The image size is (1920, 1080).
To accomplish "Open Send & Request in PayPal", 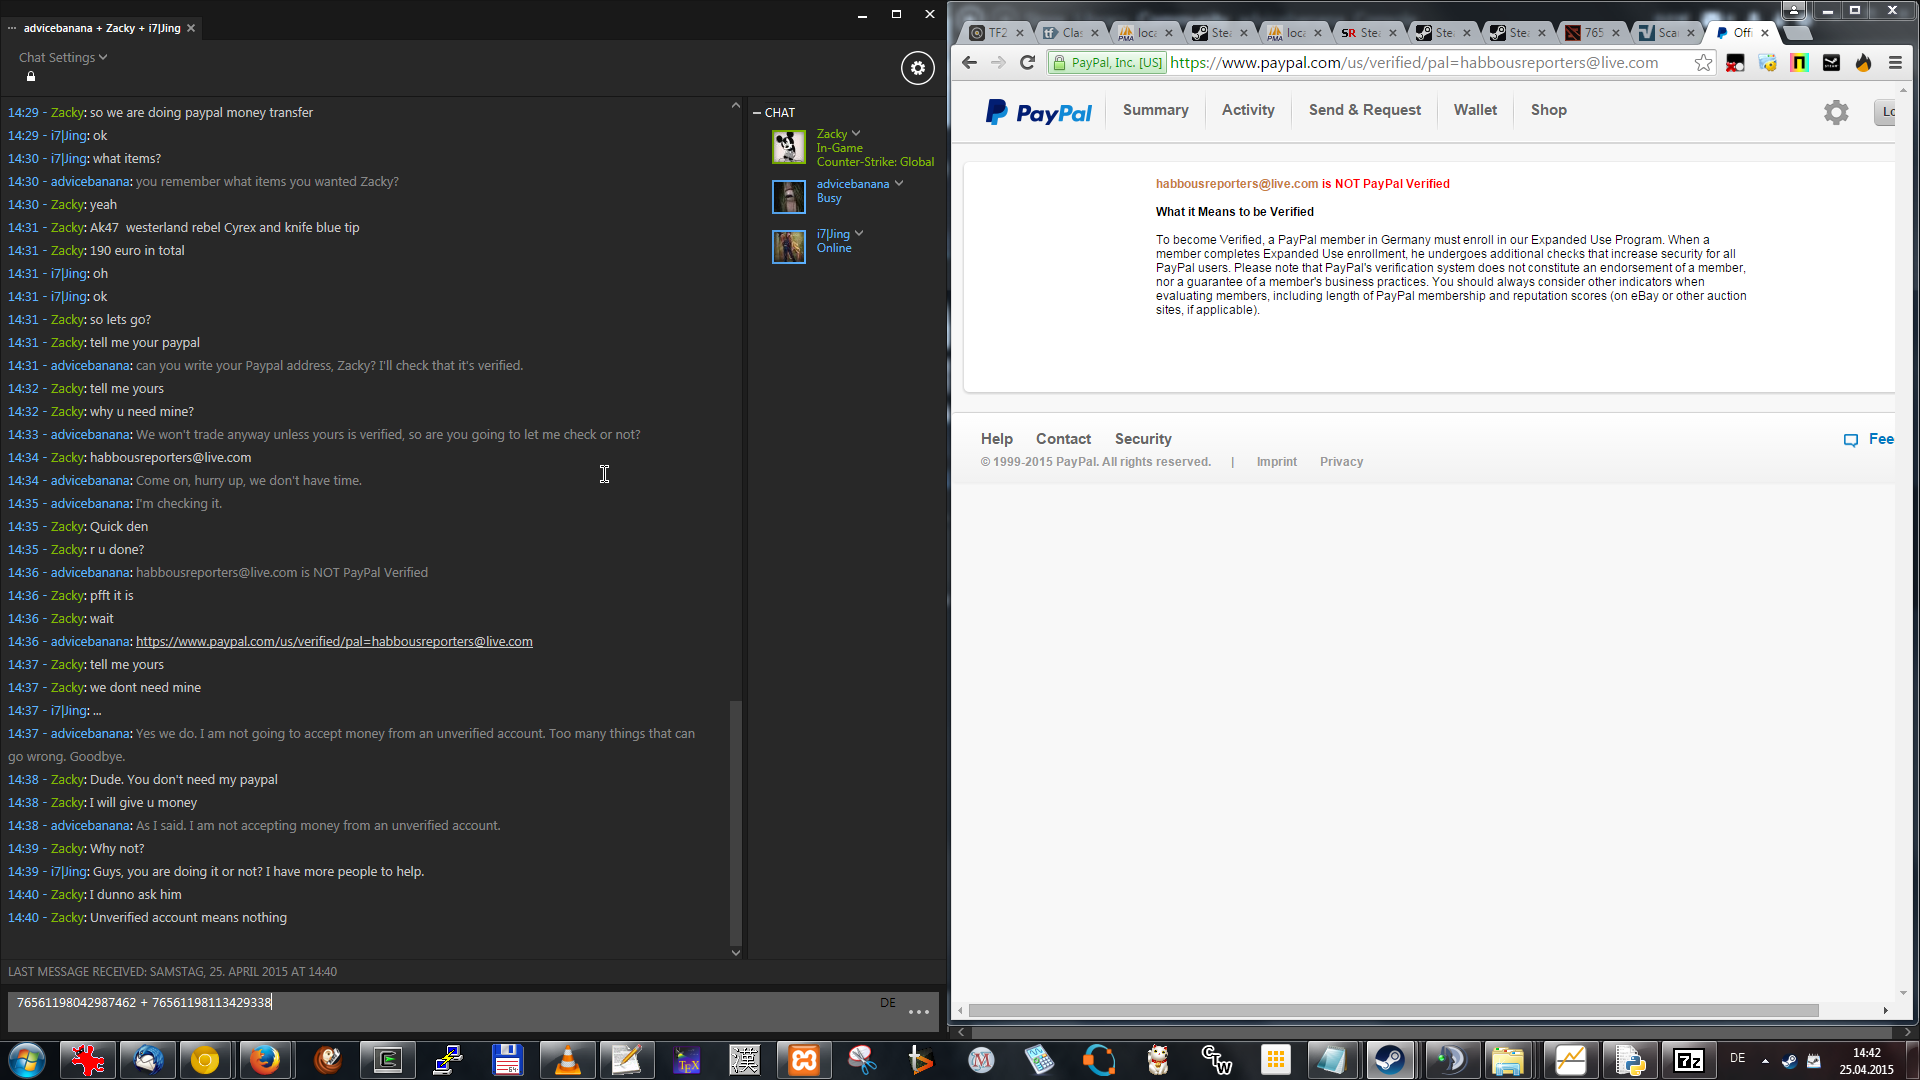I will 1364,110.
